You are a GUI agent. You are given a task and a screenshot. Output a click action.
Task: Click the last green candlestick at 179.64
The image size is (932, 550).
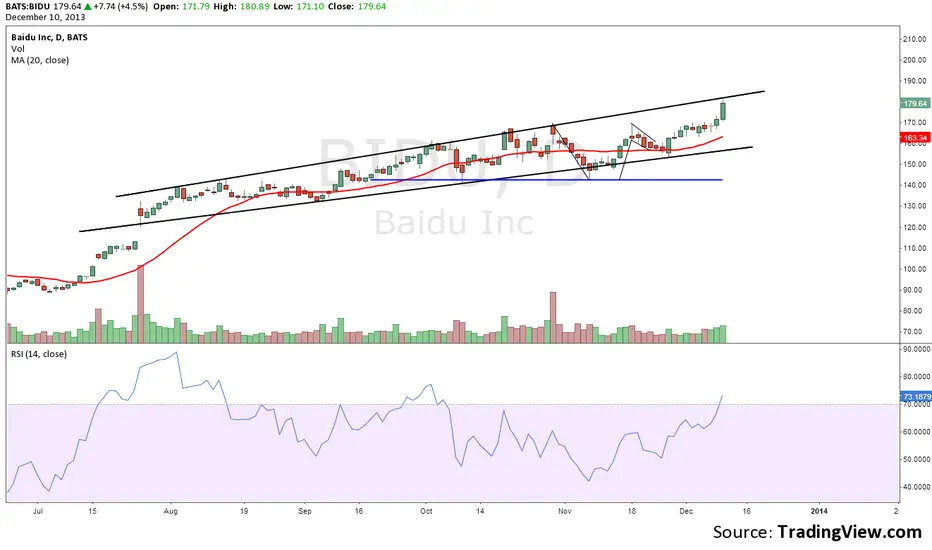[x=723, y=111]
